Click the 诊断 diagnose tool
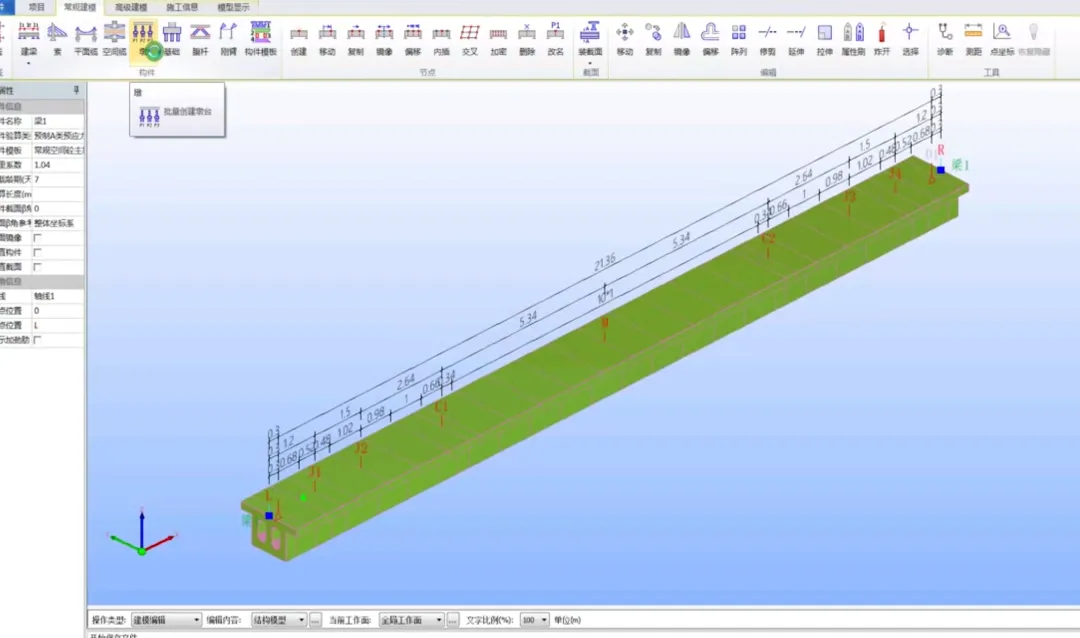Image resolution: width=1080 pixels, height=638 pixels. tap(945, 39)
